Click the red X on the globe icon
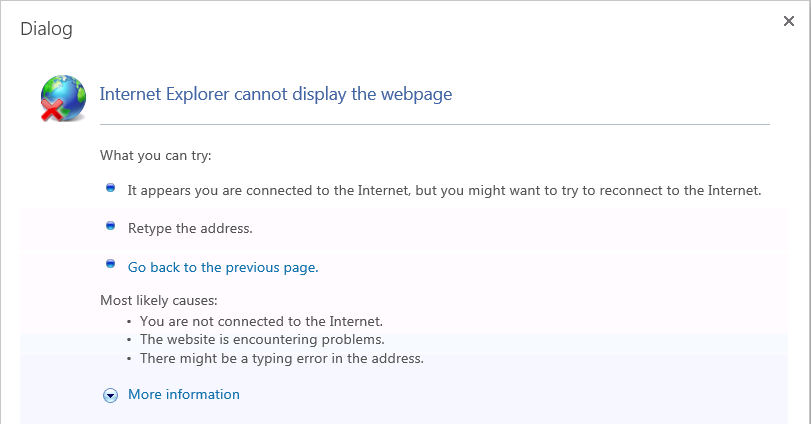 coord(52,110)
